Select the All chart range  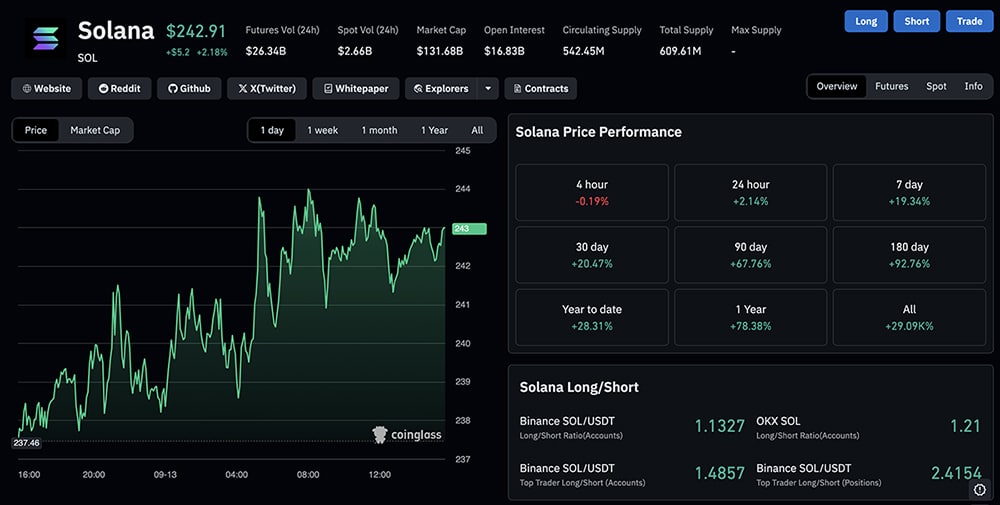477,130
